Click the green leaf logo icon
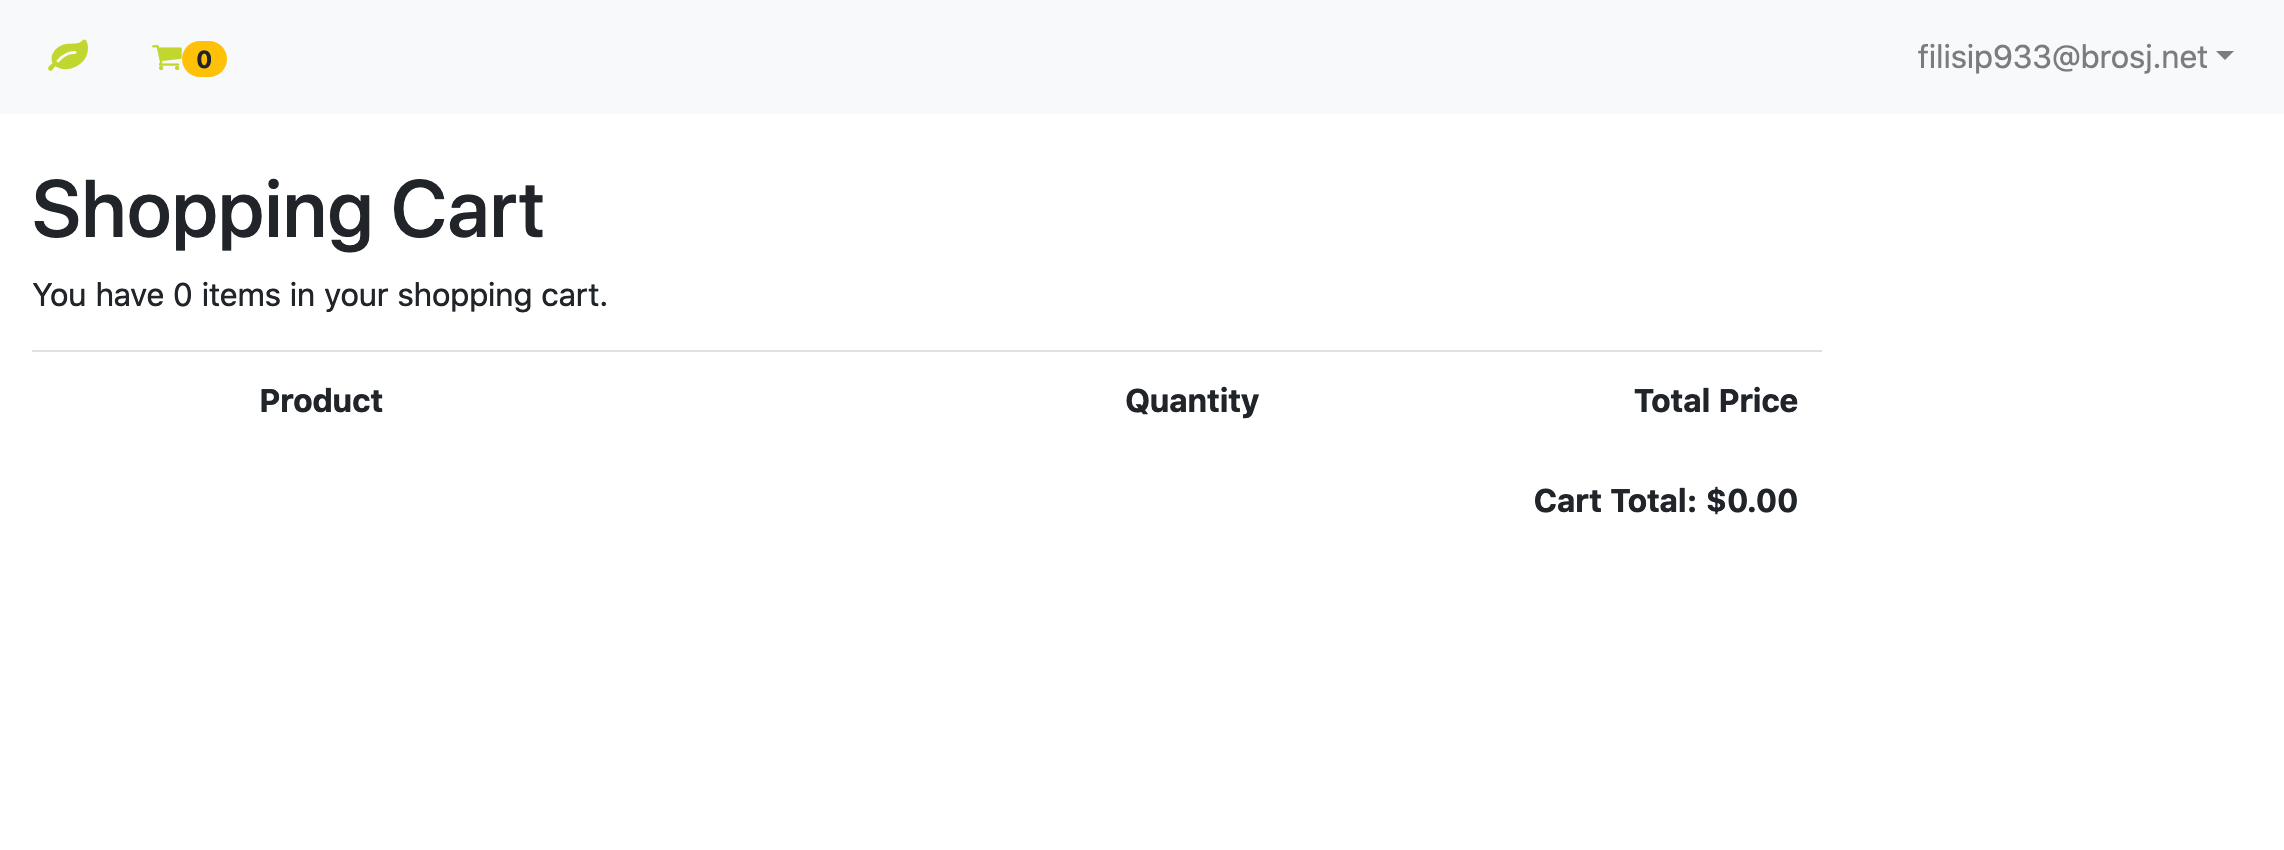 pyautogui.click(x=68, y=56)
